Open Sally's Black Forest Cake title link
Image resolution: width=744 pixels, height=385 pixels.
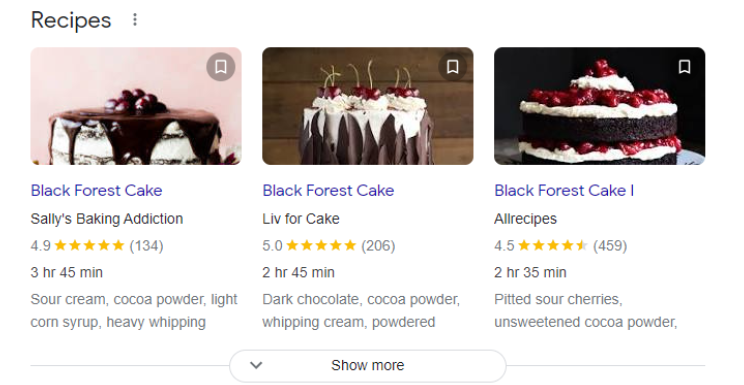coord(96,191)
